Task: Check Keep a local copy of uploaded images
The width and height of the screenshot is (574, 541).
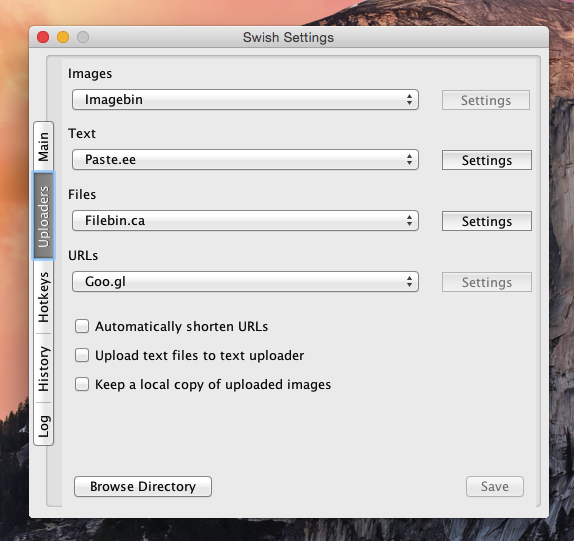Action: click(82, 384)
